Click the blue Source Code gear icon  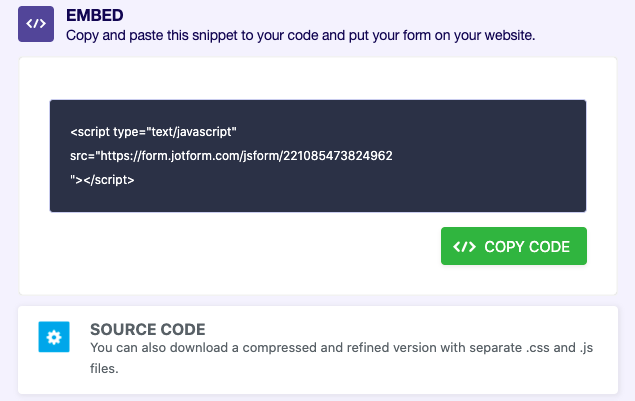tap(53, 337)
